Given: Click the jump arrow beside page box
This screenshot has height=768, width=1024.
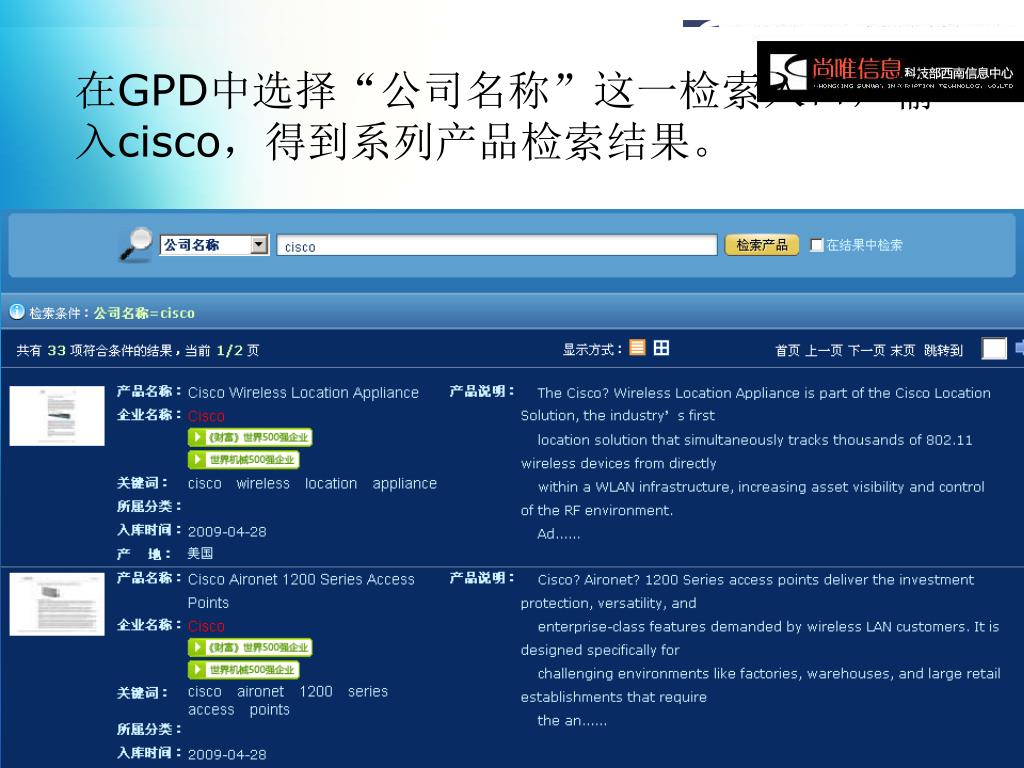Looking at the screenshot, I should 1019,348.
